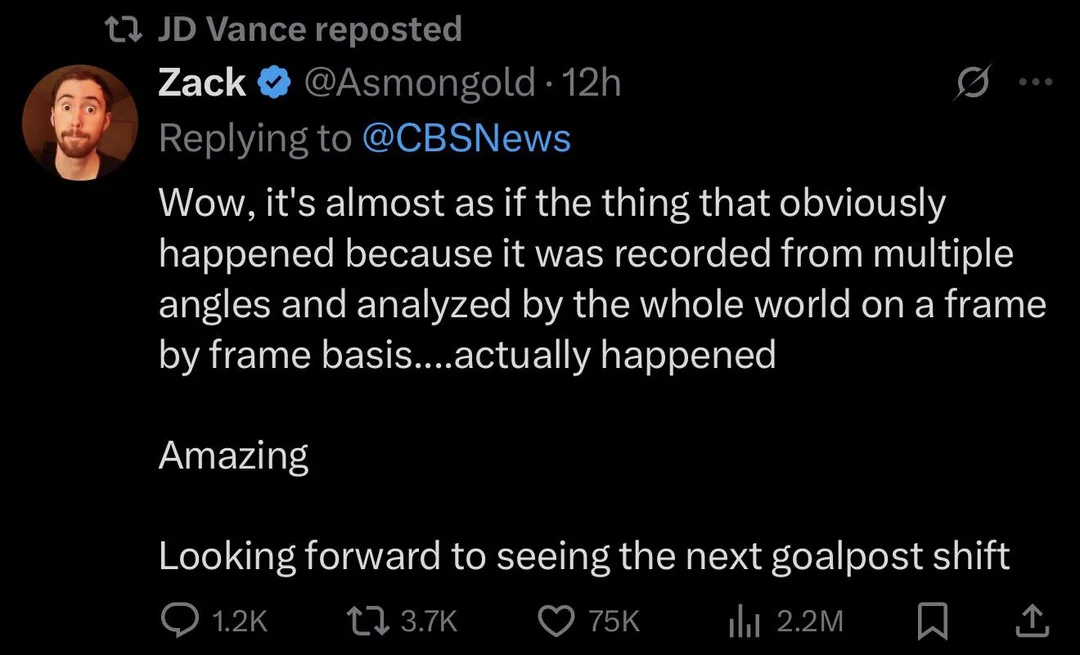Open tweet by clicking the "Amazing" text

pyautogui.click(x=233, y=456)
